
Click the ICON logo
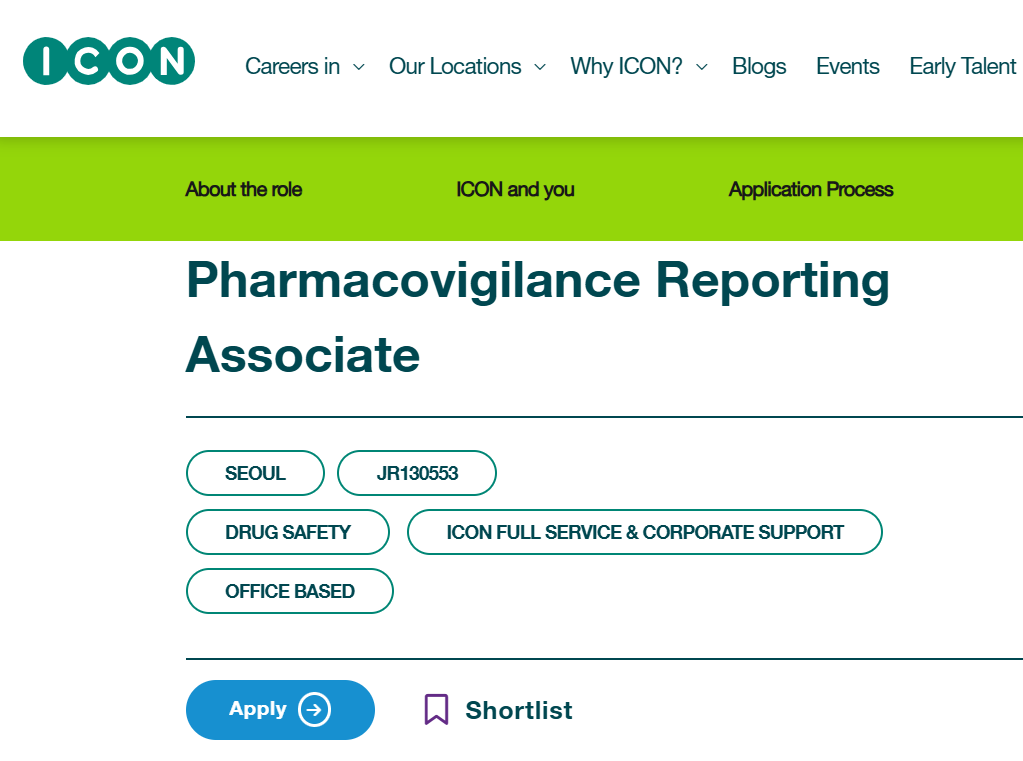tap(108, 61)
